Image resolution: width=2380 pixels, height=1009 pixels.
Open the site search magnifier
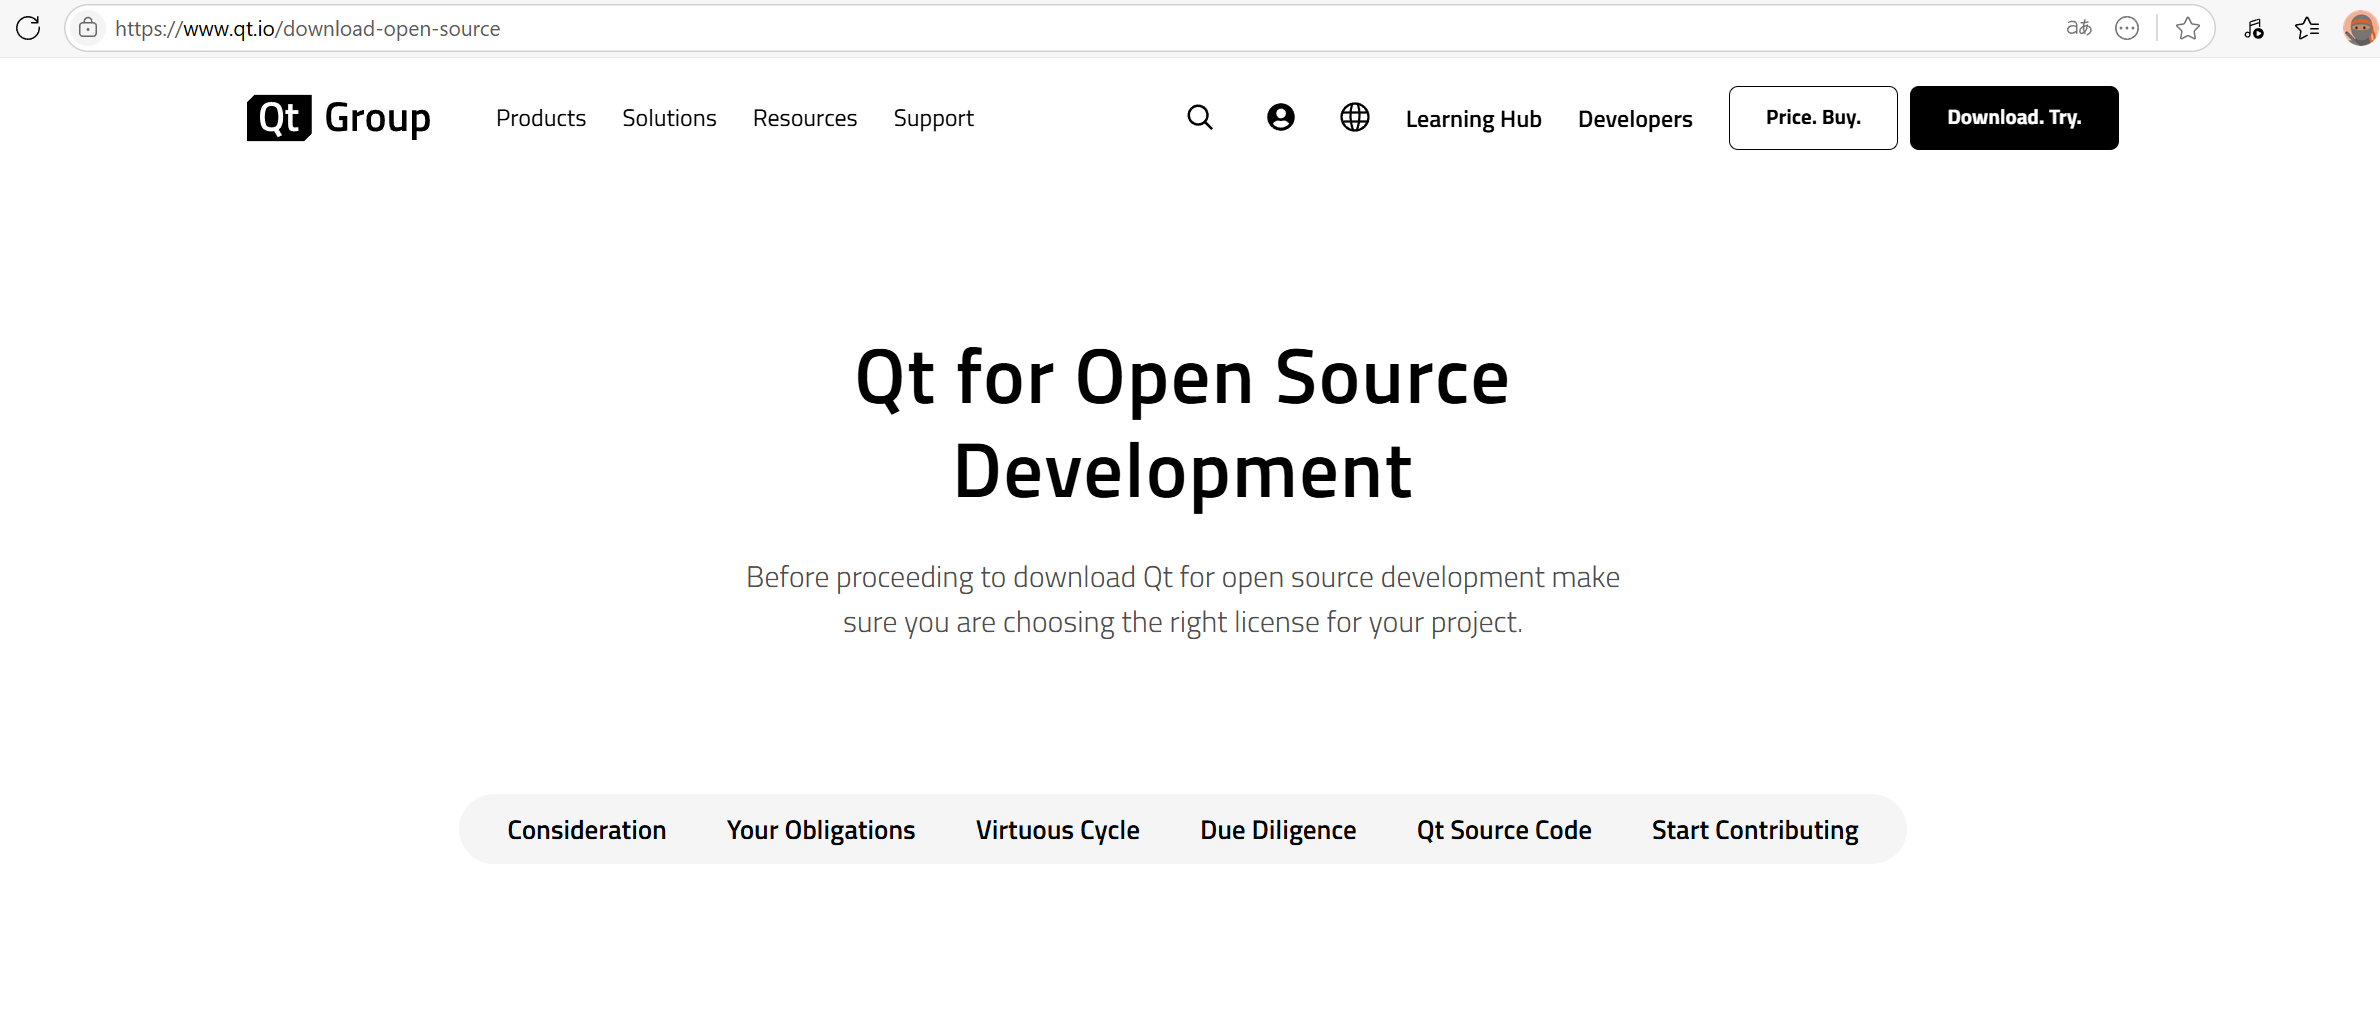tap(1200, 118)
